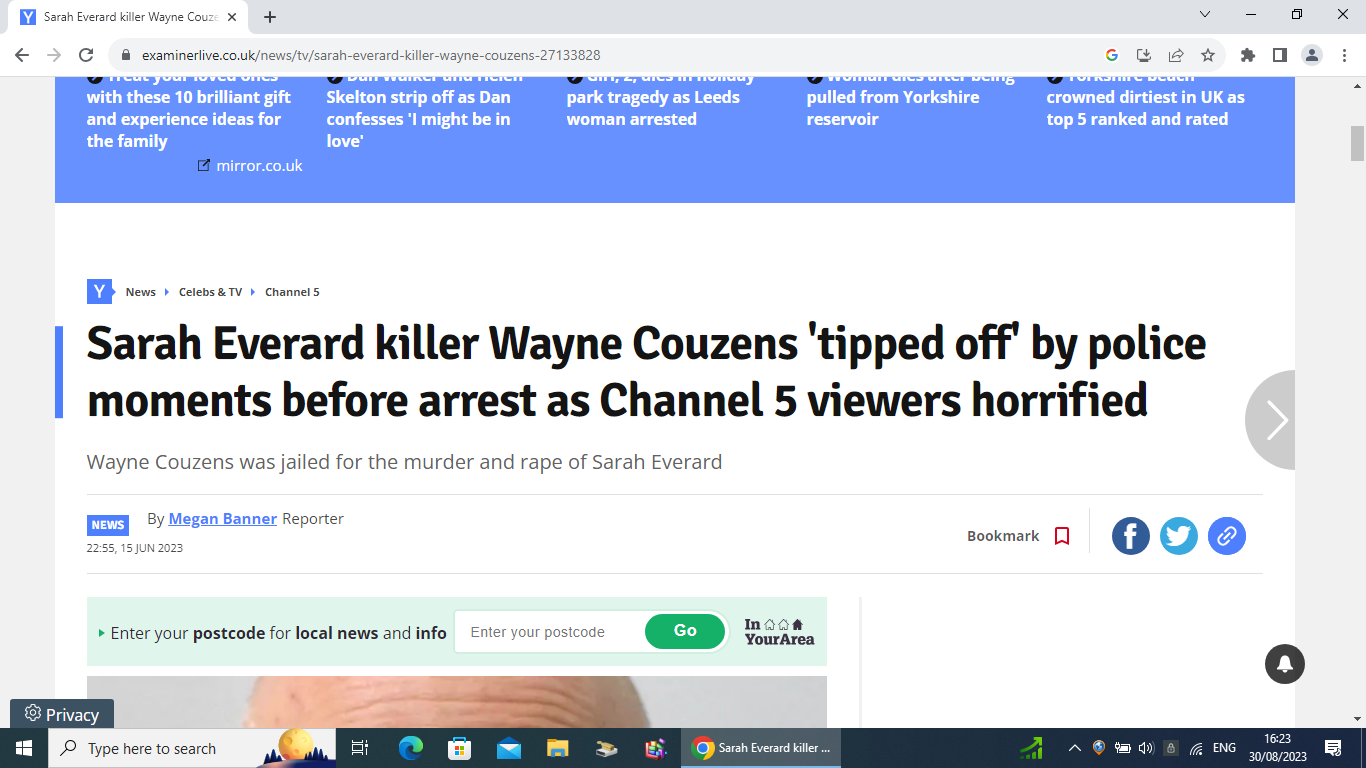1366x768 pixels.
Task: Open Chrome three-dot menu
Action: pos(1344,55)
